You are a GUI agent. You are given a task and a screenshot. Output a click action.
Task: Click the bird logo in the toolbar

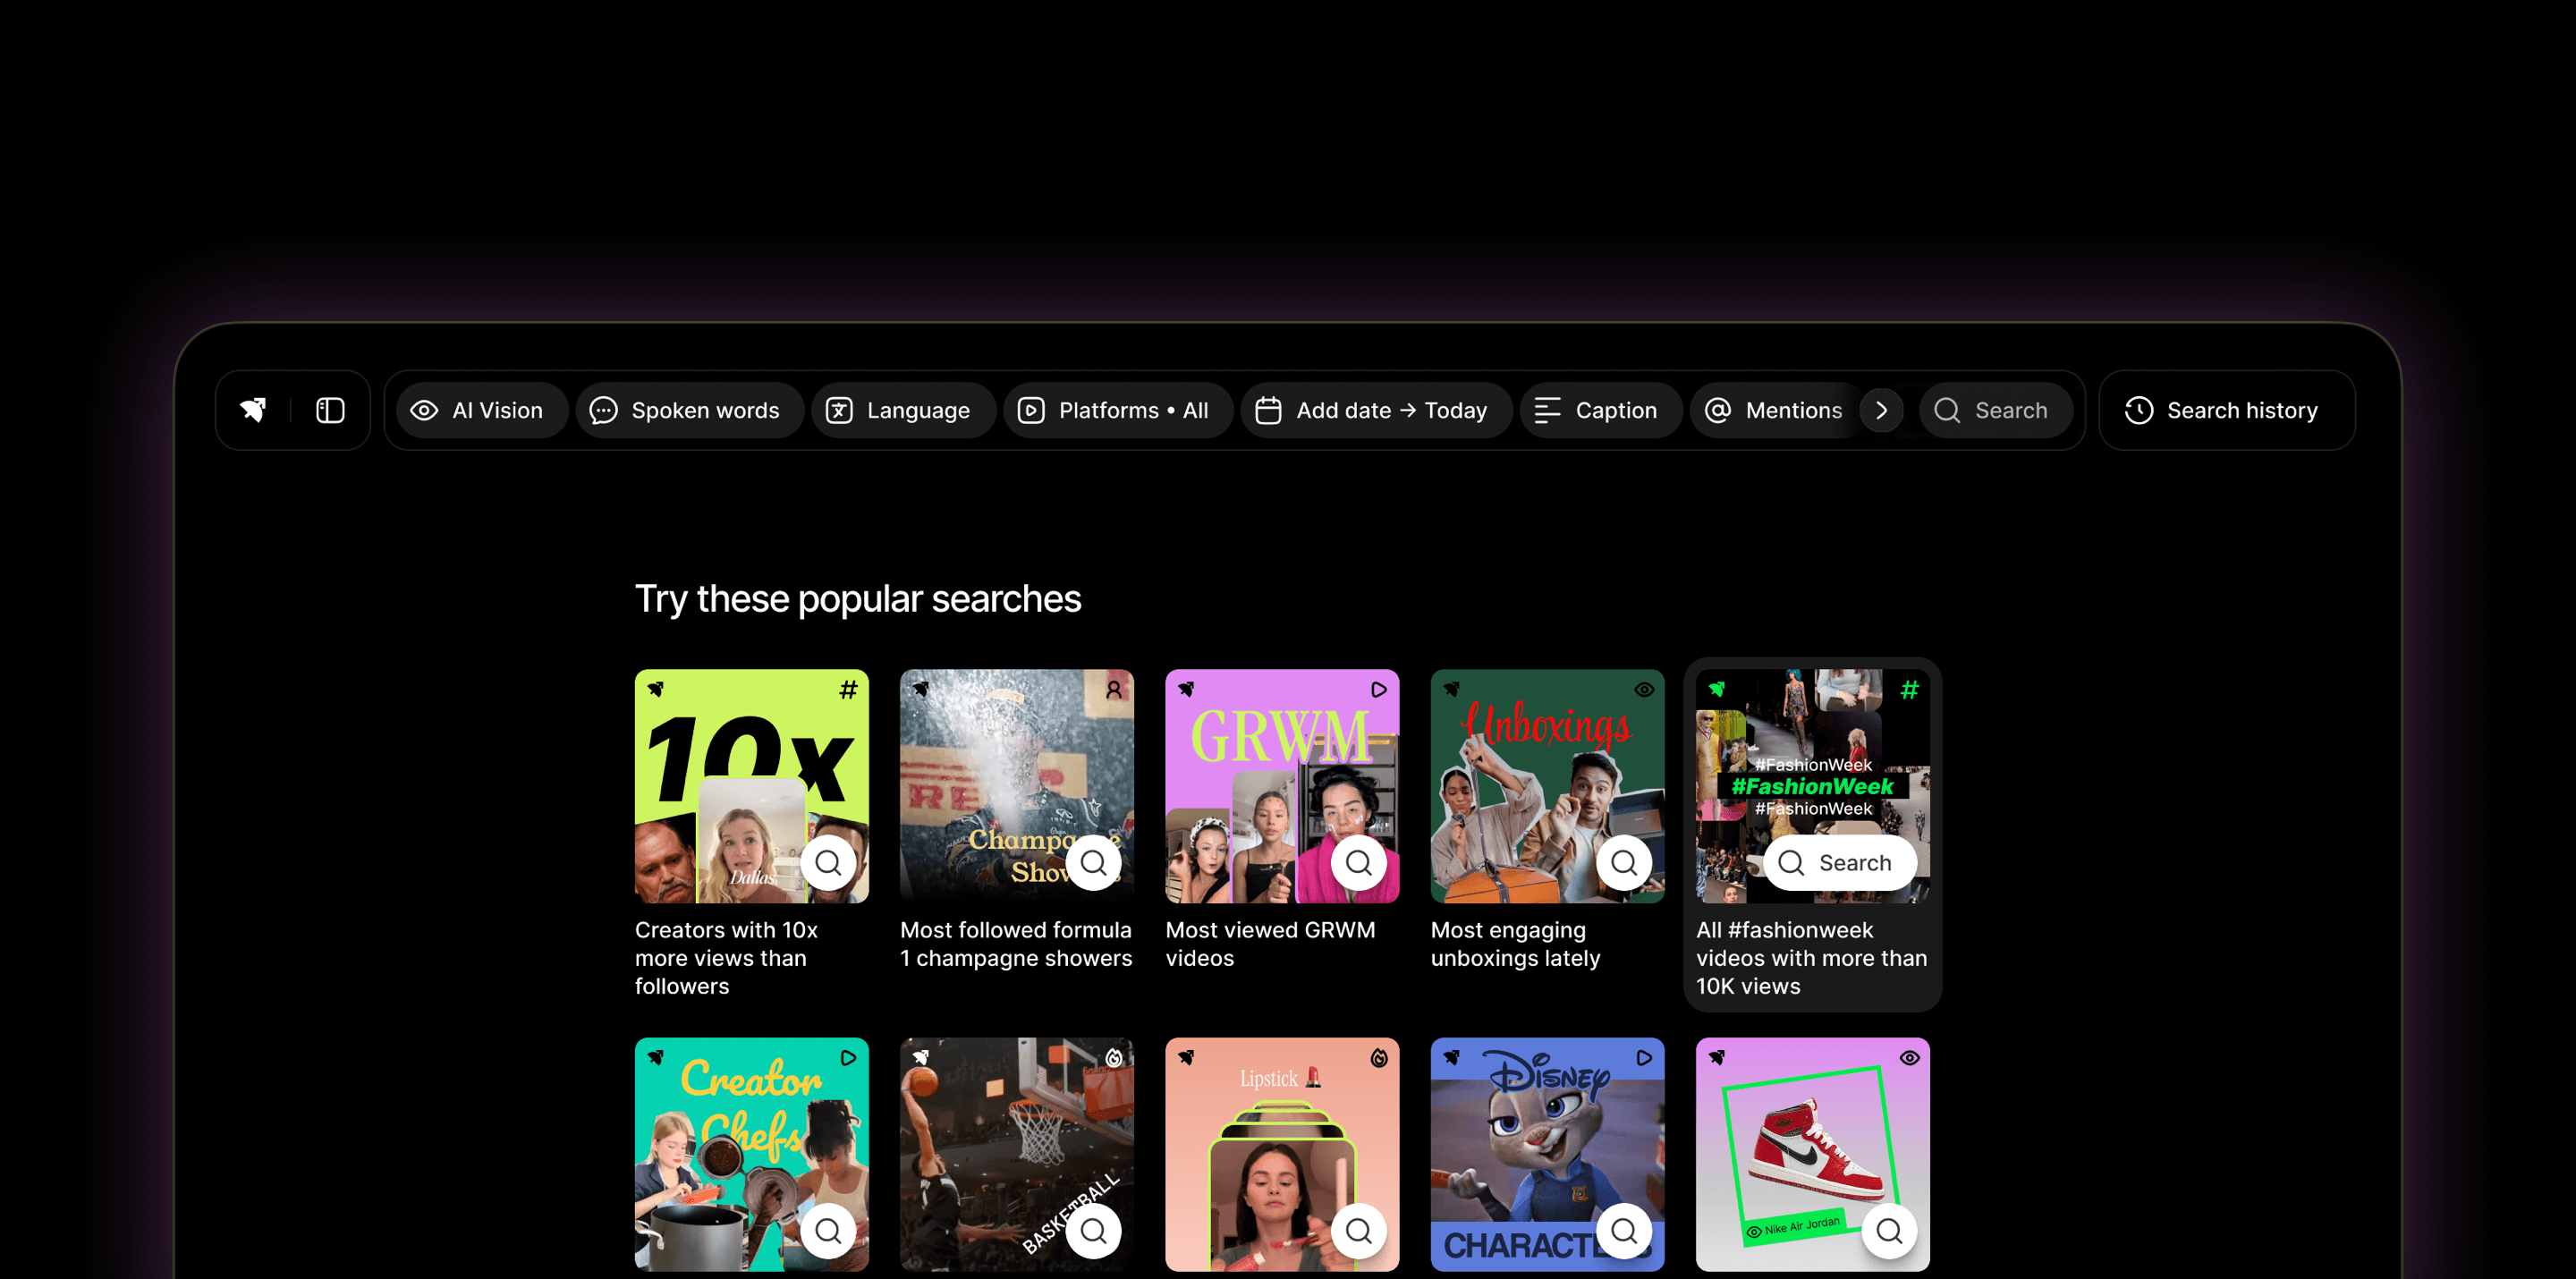pos(253,410)
